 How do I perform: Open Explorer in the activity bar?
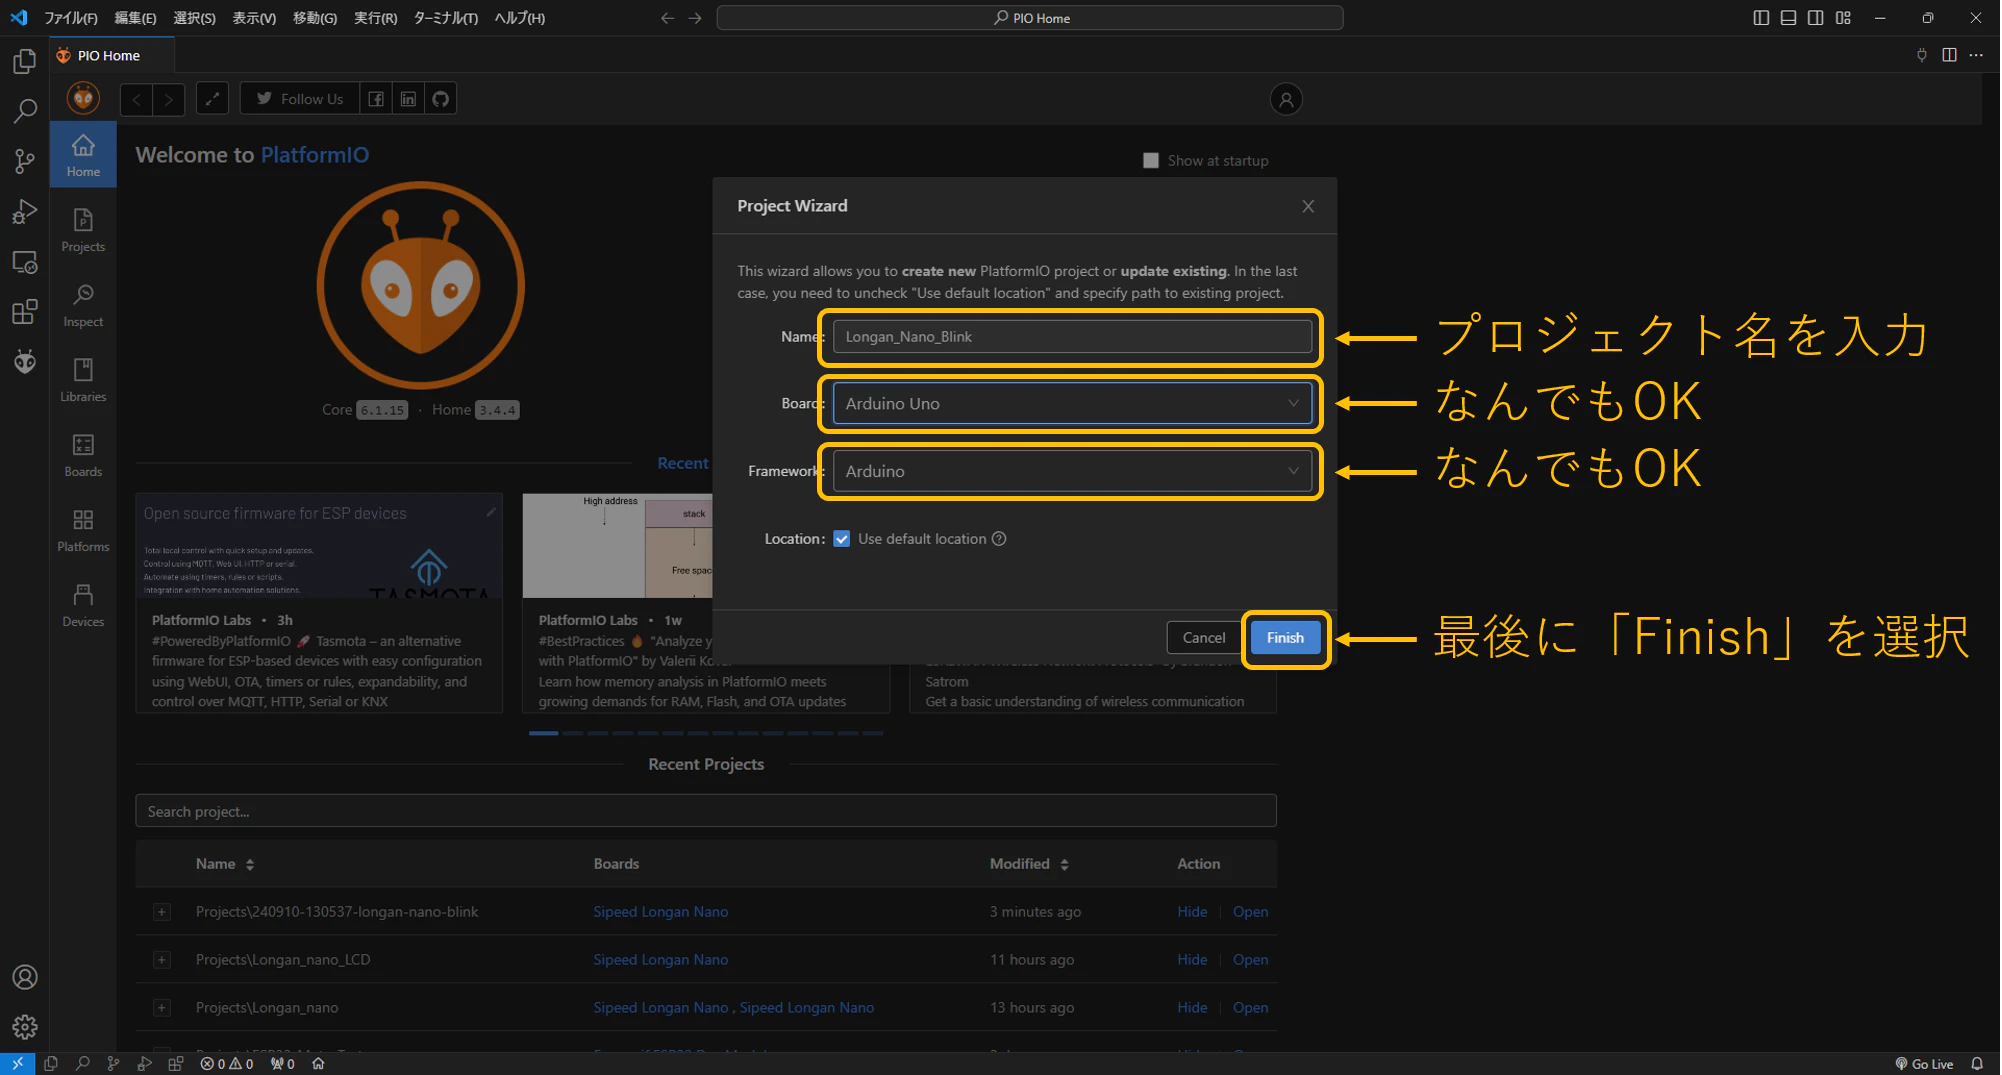(25, 62)
